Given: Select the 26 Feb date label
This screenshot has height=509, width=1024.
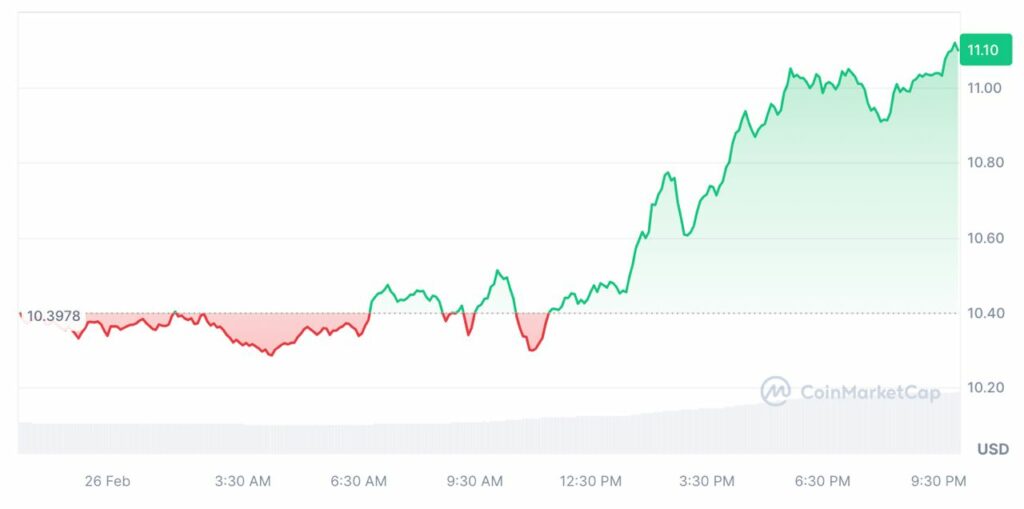Looking at the screenshot, I should pos(108,482).
